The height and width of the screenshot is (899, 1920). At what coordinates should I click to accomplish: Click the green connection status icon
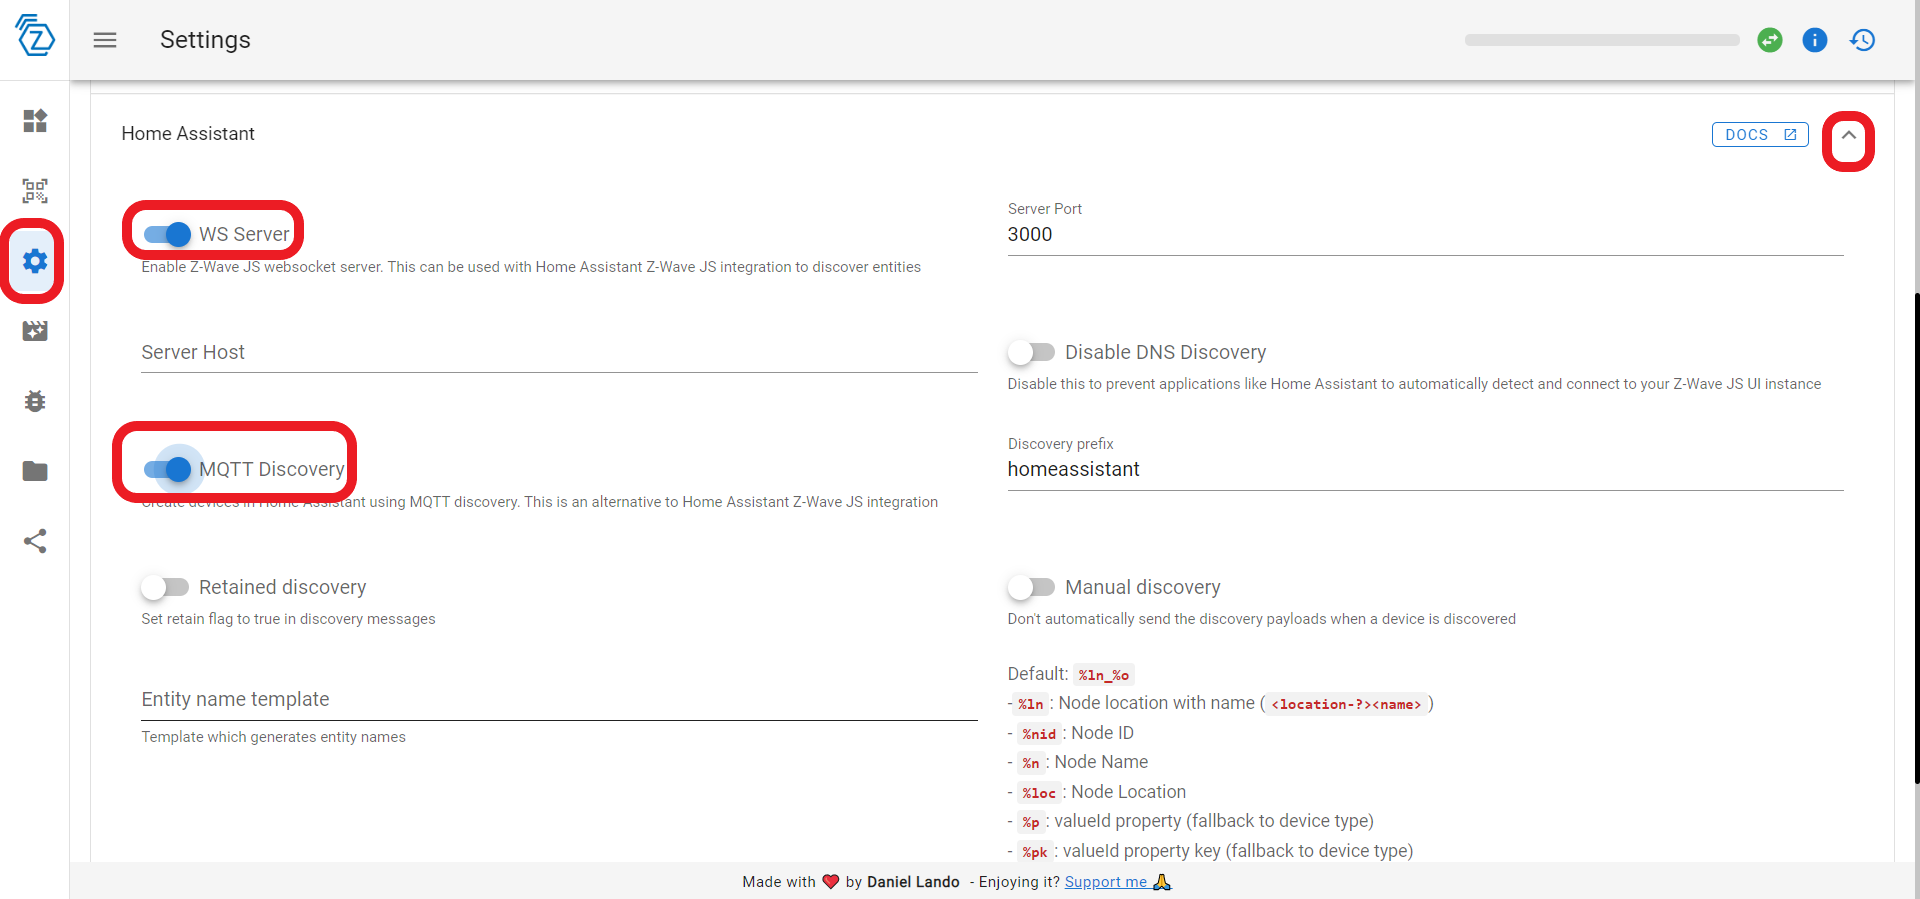click(1770, 40)
